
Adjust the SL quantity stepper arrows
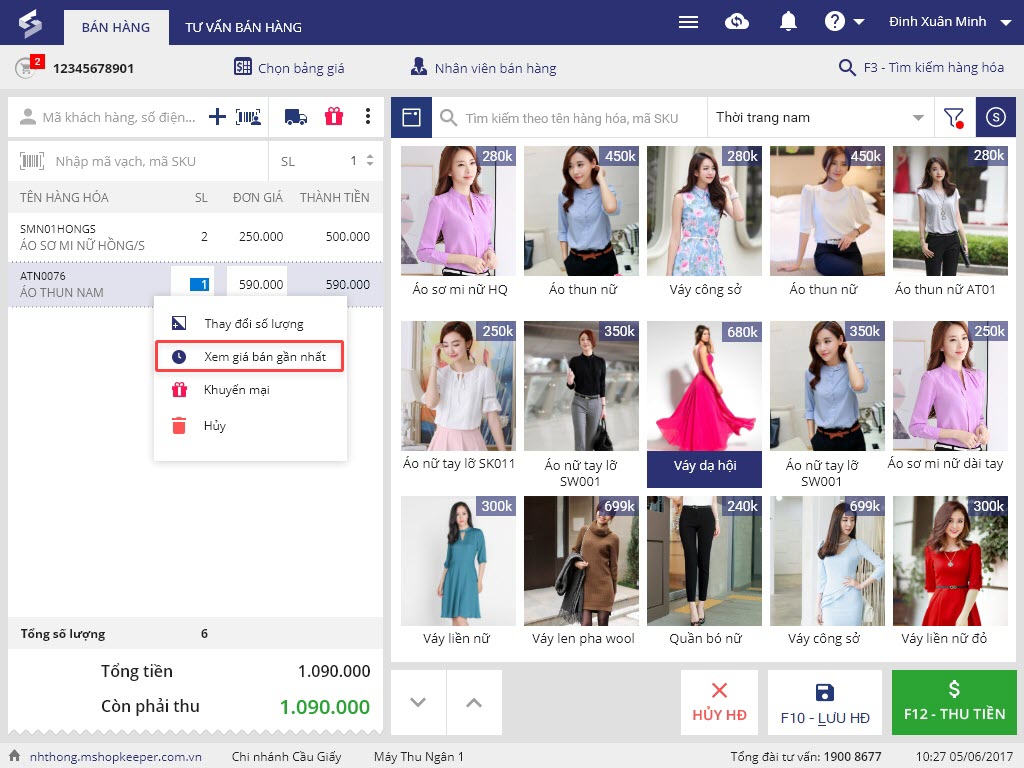[x=370, y=161]
